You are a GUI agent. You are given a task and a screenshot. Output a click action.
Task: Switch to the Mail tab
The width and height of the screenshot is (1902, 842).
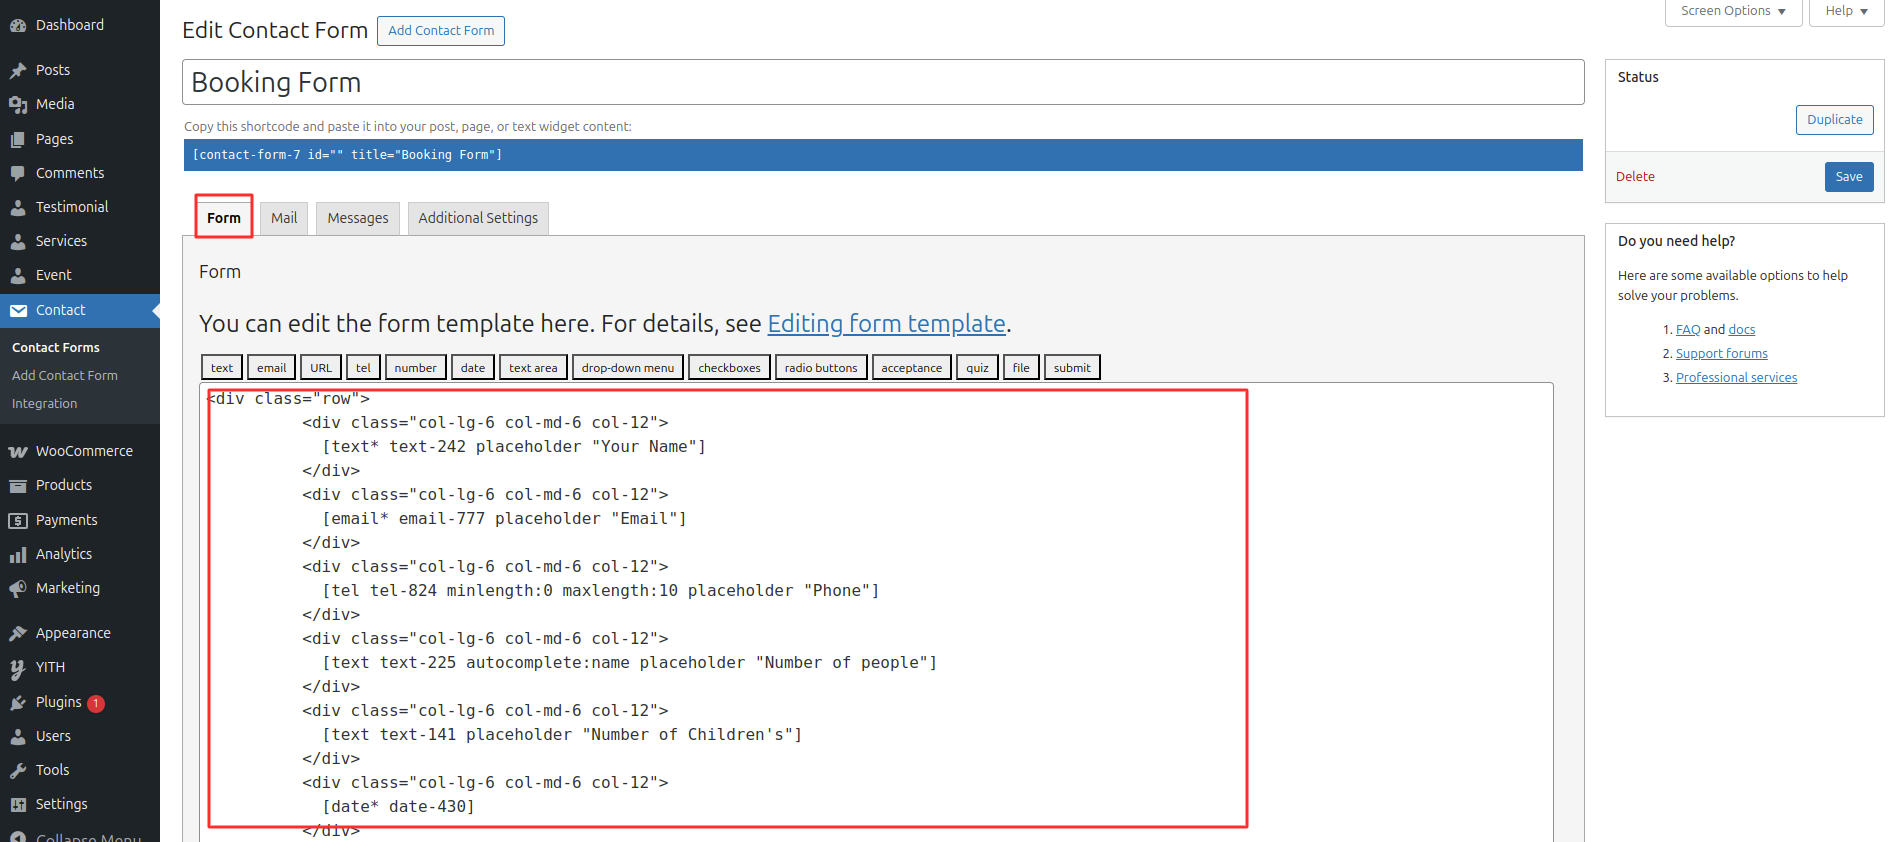(x=284, y=218)
